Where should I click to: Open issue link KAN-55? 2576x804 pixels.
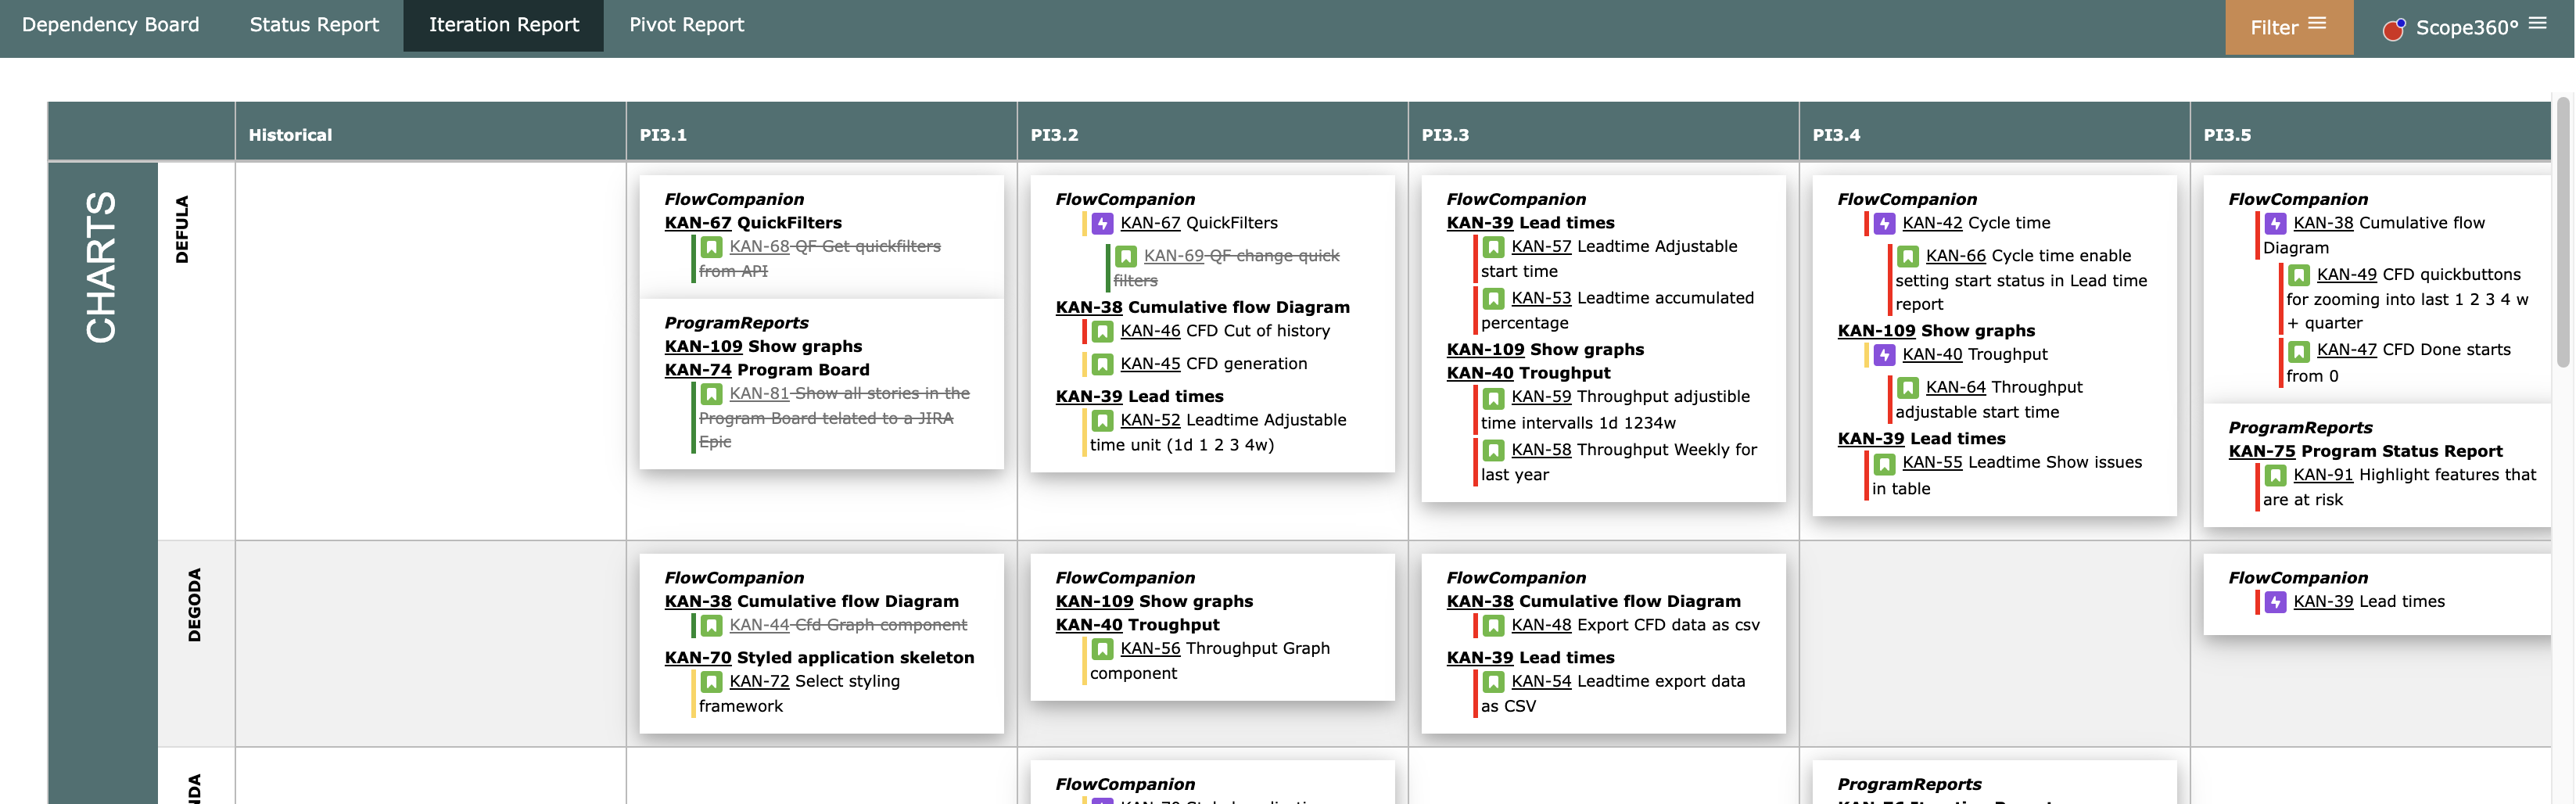[x=1932, y=462]
